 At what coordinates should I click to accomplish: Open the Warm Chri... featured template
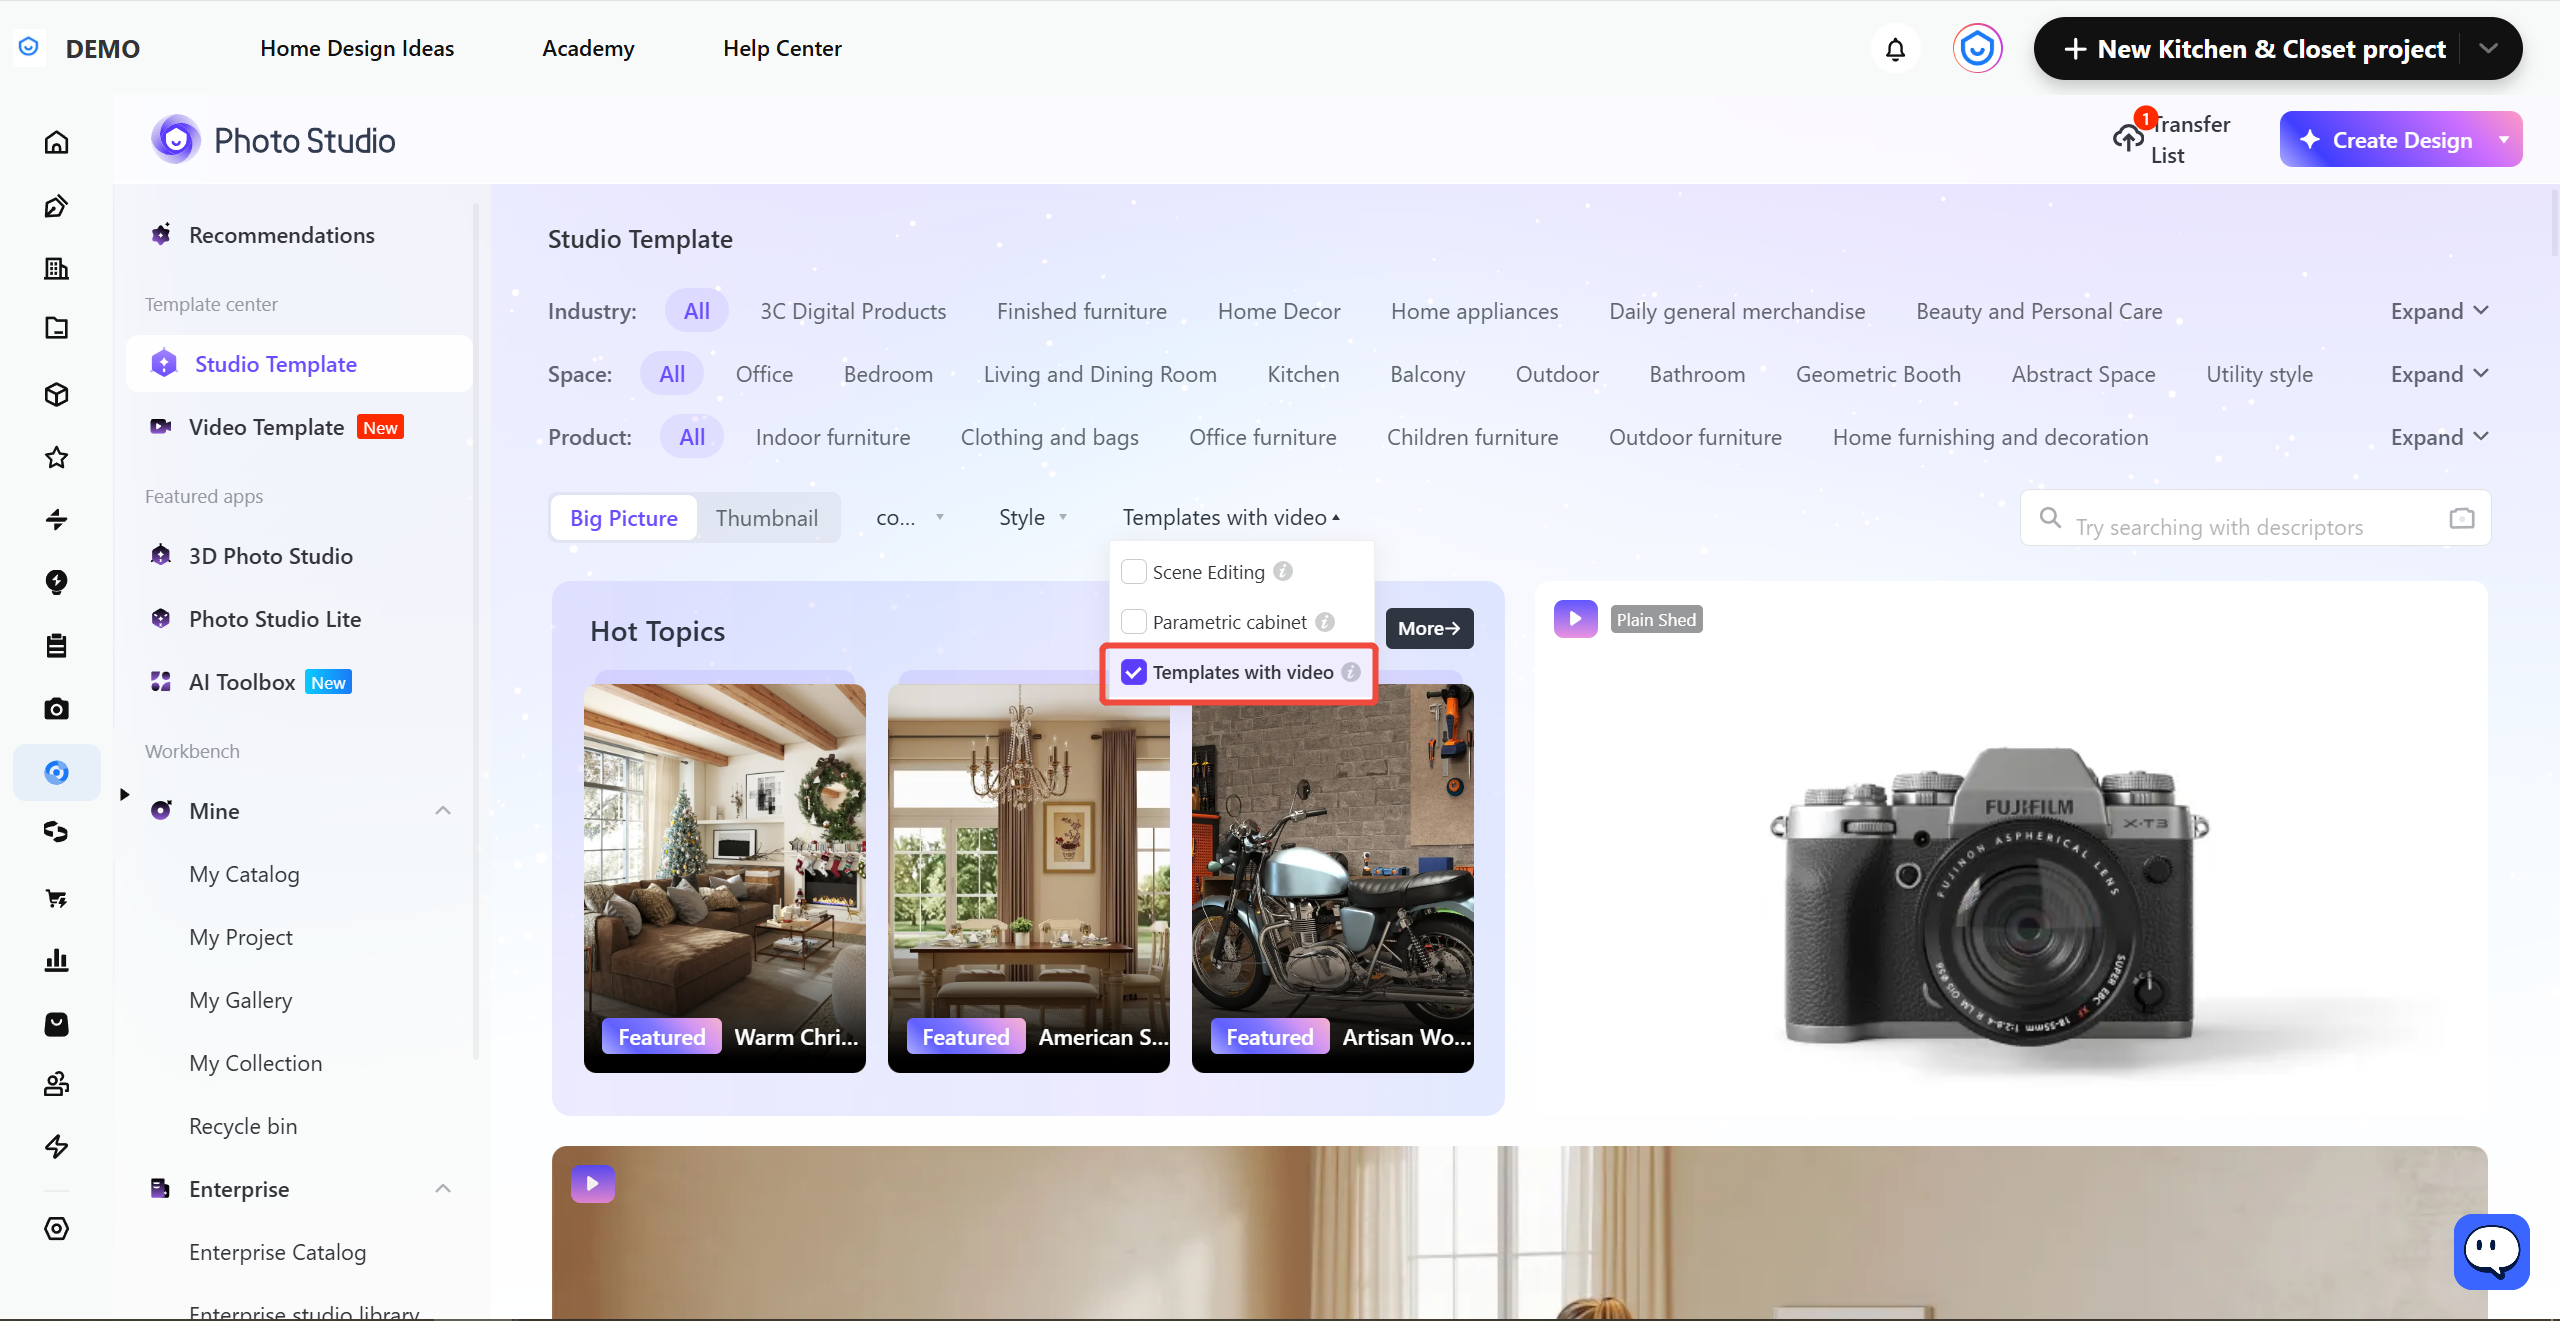(x=725, y=878)
